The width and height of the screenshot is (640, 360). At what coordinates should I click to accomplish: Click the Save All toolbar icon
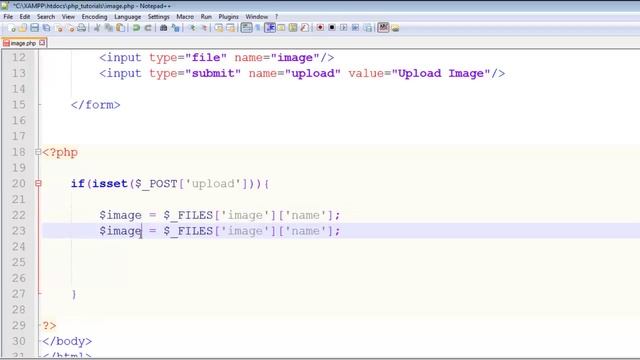pyautogui.click(x=46, y=28)
